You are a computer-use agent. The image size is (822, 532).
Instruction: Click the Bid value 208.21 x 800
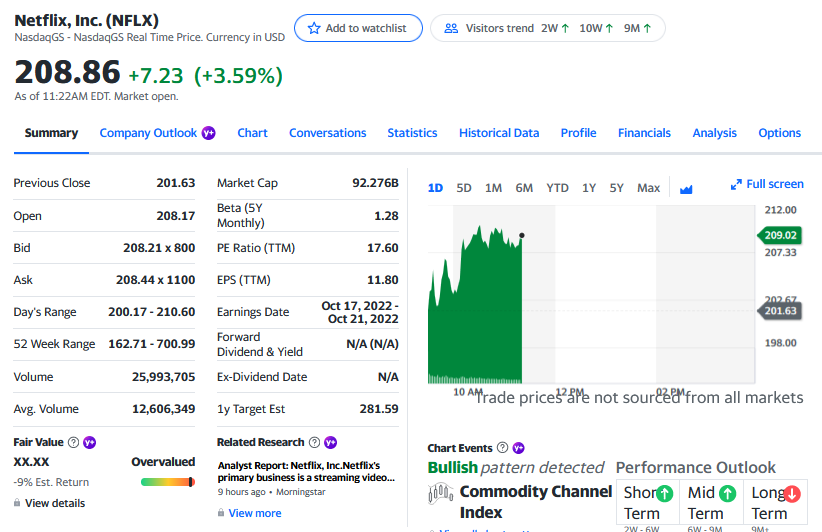[x=159, y=248]
